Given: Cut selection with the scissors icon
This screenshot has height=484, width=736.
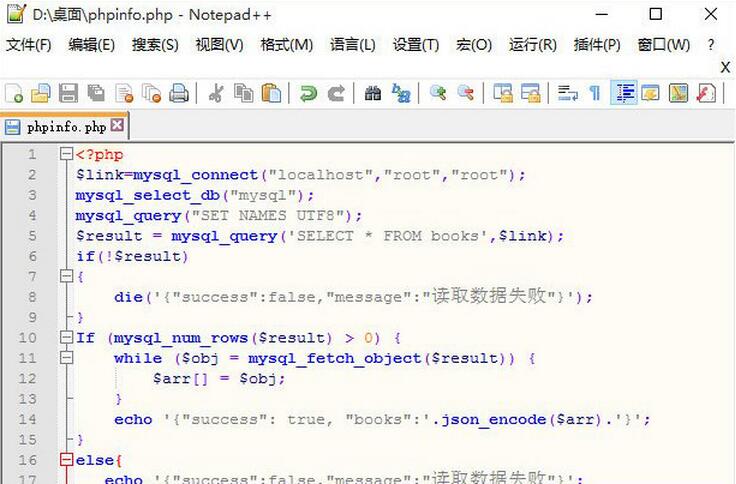Looking at the screenshot, I should pos(215,93).
